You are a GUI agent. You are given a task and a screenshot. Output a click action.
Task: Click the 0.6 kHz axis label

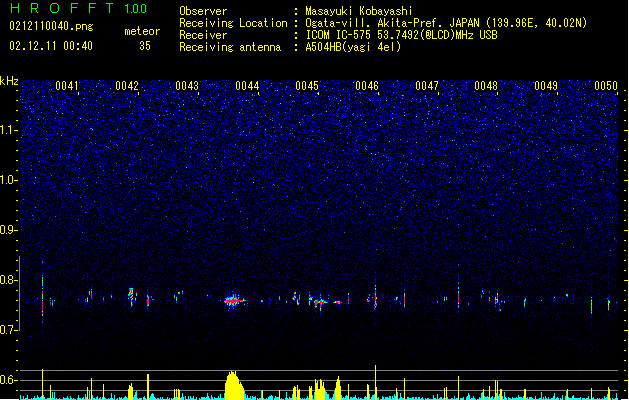tap(8, 380)
